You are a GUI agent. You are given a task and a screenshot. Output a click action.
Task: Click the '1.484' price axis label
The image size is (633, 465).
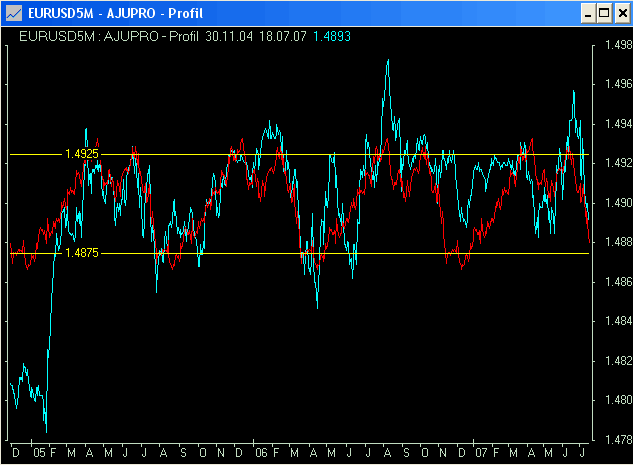tap(618, 321)
